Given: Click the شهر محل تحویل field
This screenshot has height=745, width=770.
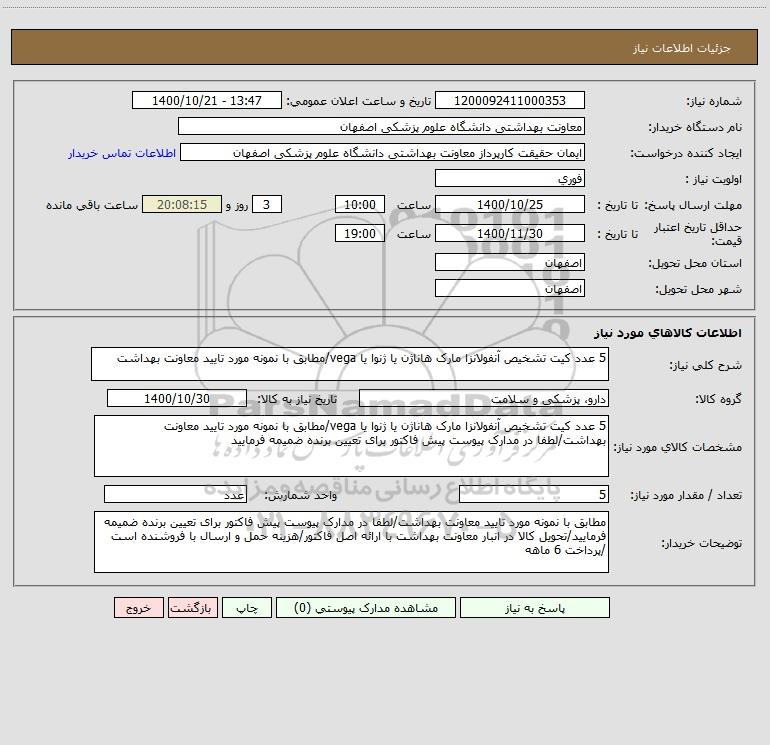Looking at the screenshot, I should [510, 288].
